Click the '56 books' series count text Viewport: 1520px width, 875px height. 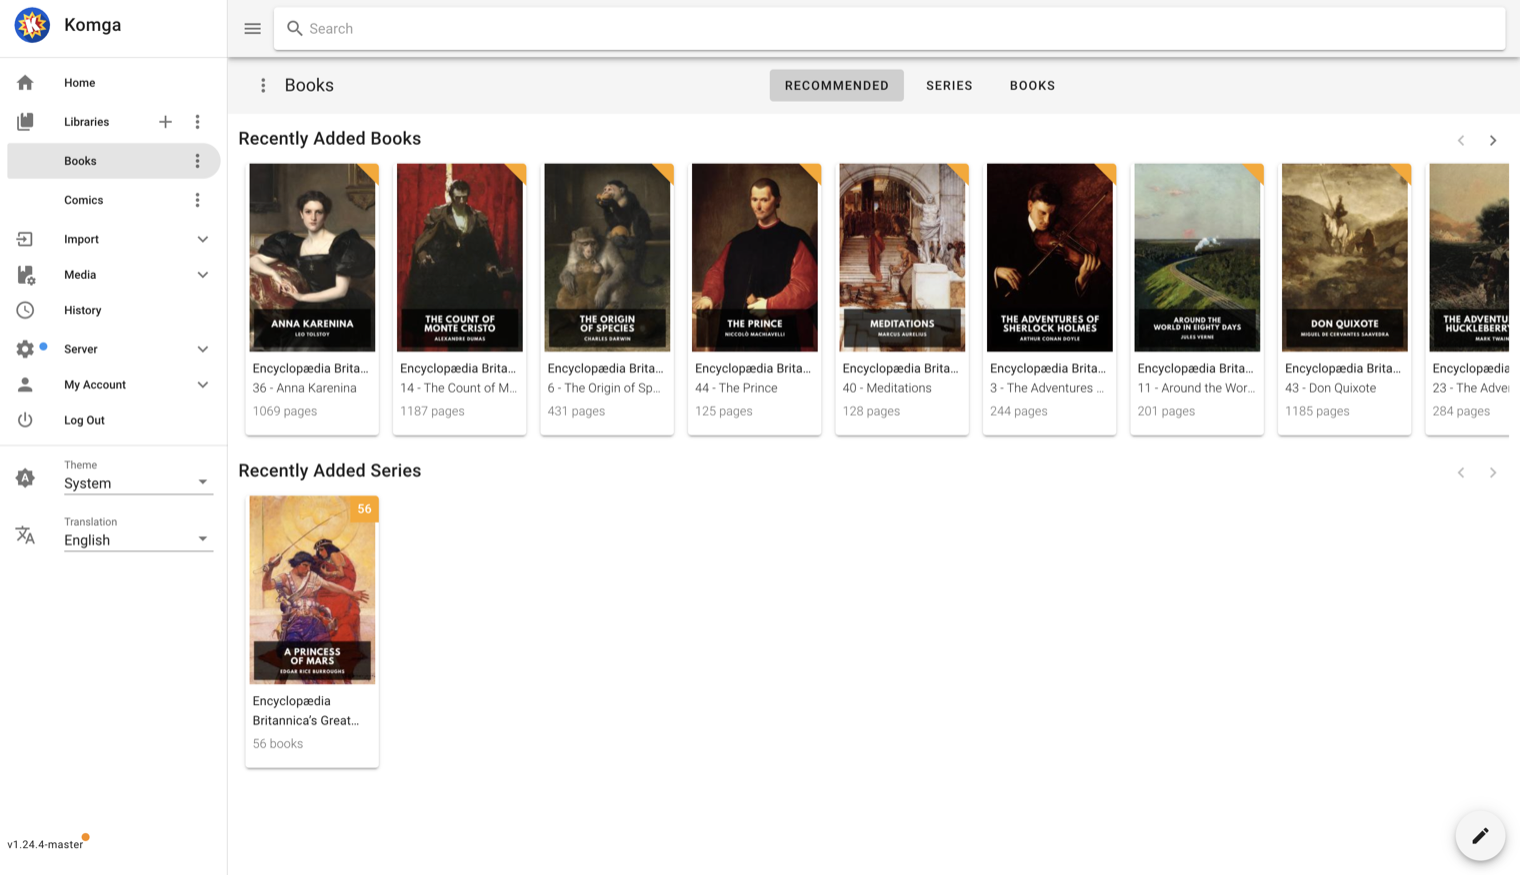click(278, 744)
